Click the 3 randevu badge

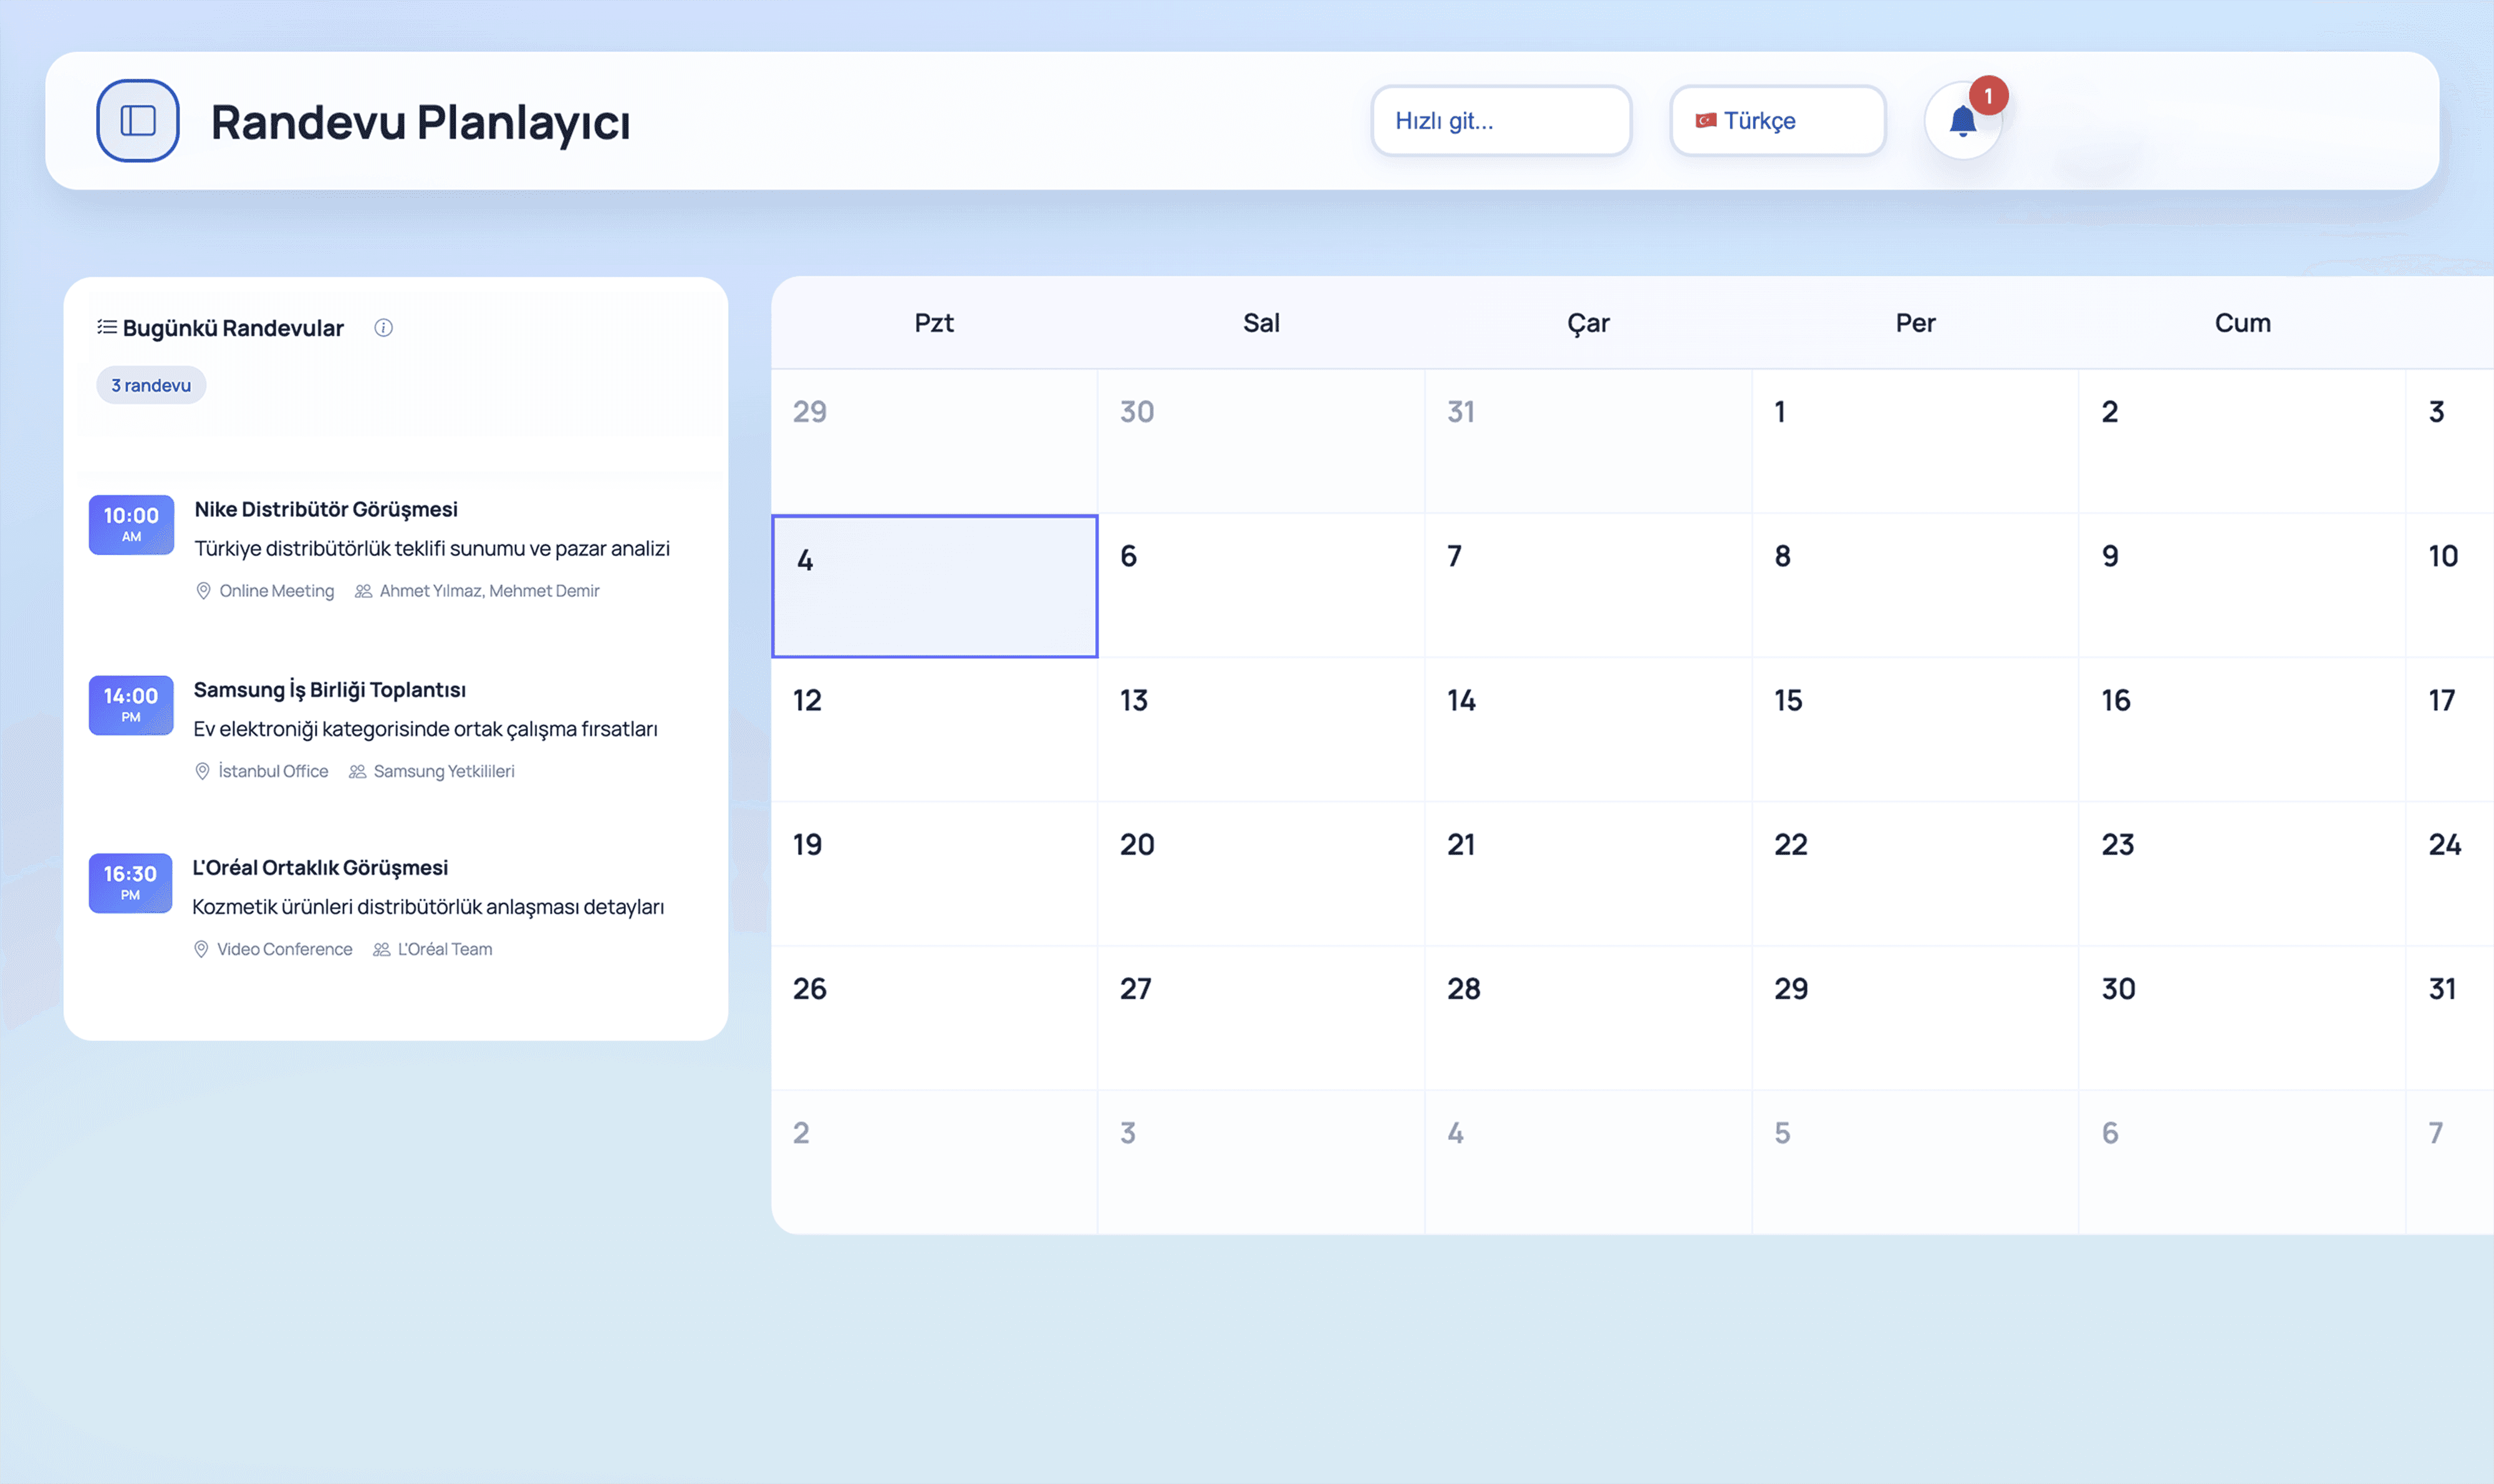(x=151, y=385)
